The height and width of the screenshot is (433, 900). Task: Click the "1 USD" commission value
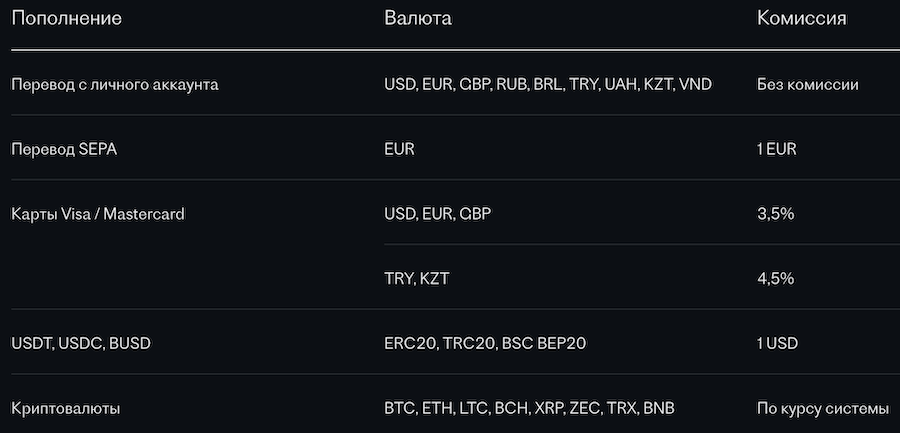click(778, 343)
